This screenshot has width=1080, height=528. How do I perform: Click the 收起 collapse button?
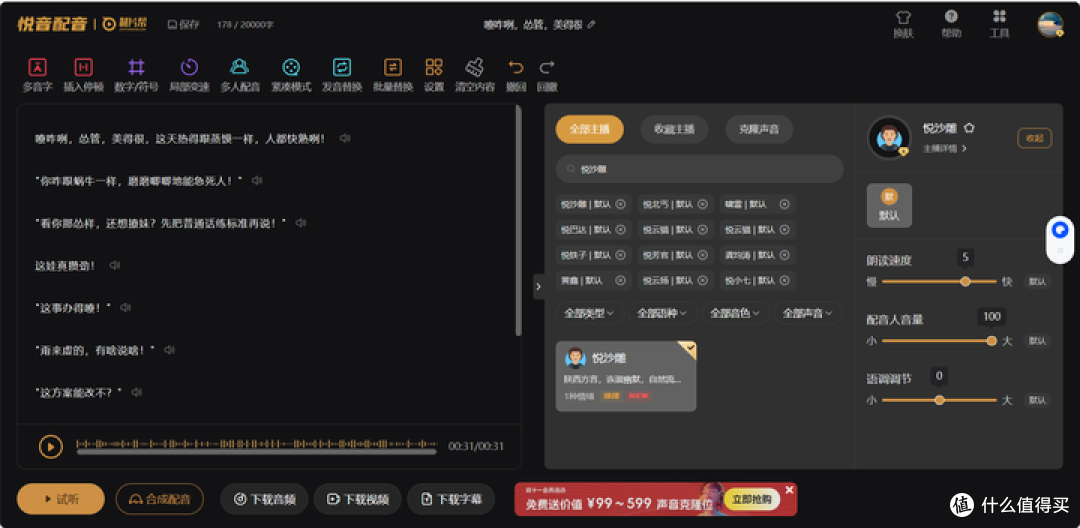[1035, 138]
